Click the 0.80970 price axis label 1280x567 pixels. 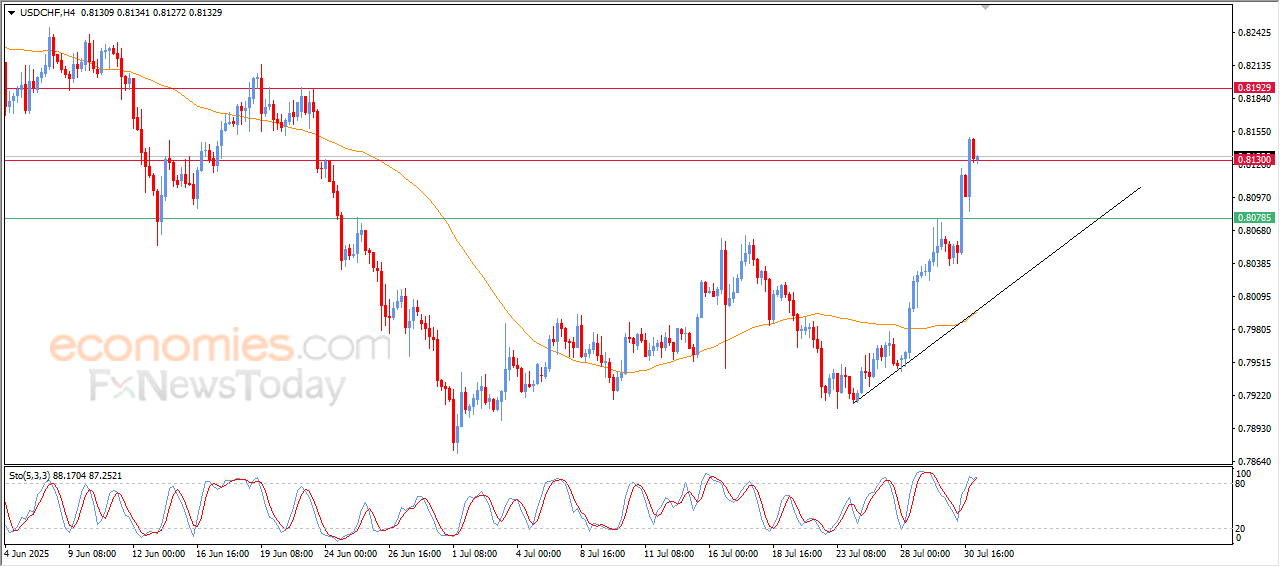pos(1254,198)
